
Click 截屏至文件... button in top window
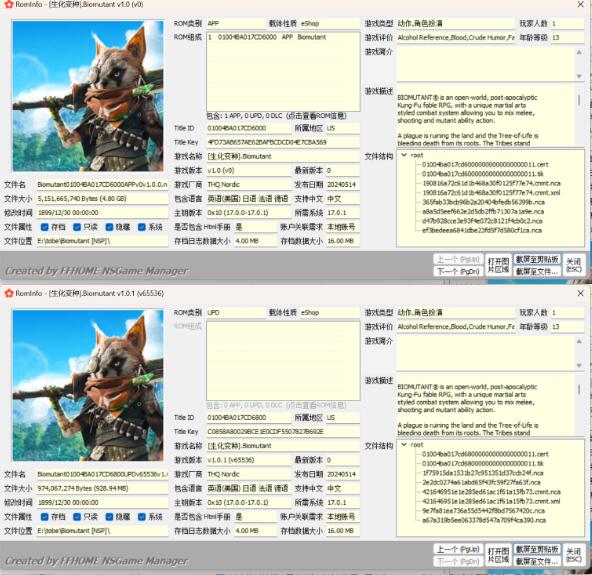537,271
